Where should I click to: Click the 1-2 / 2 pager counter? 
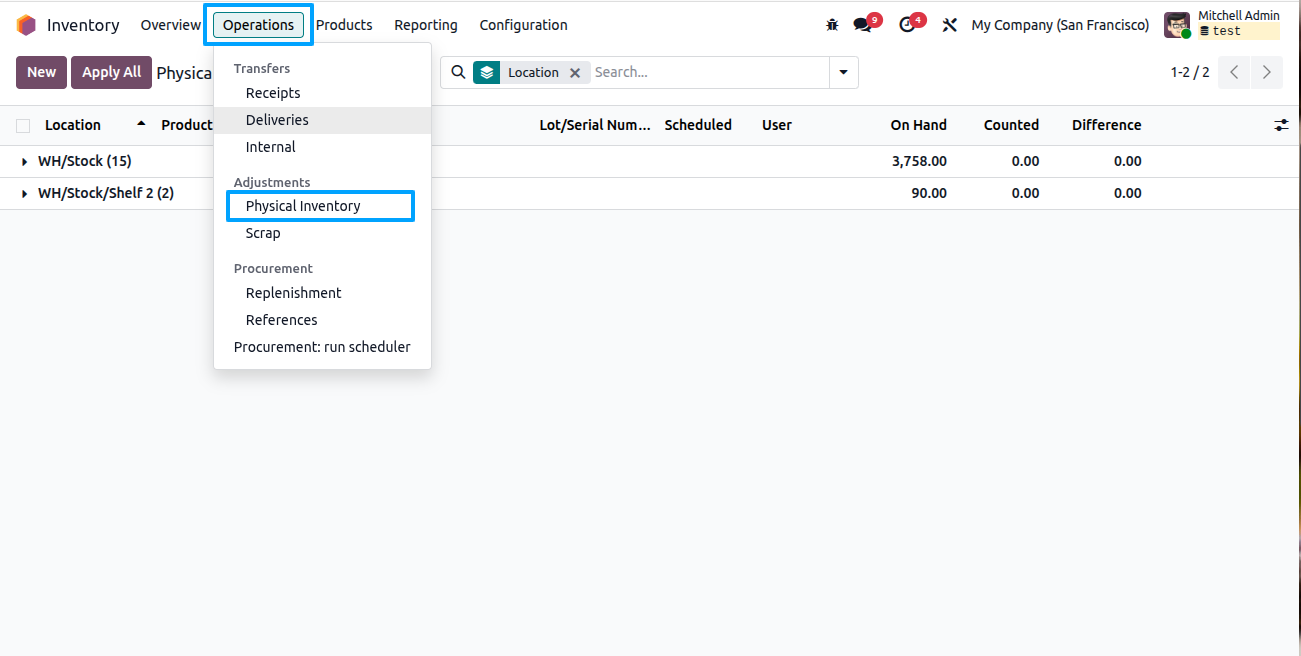tap(1190, 72)
